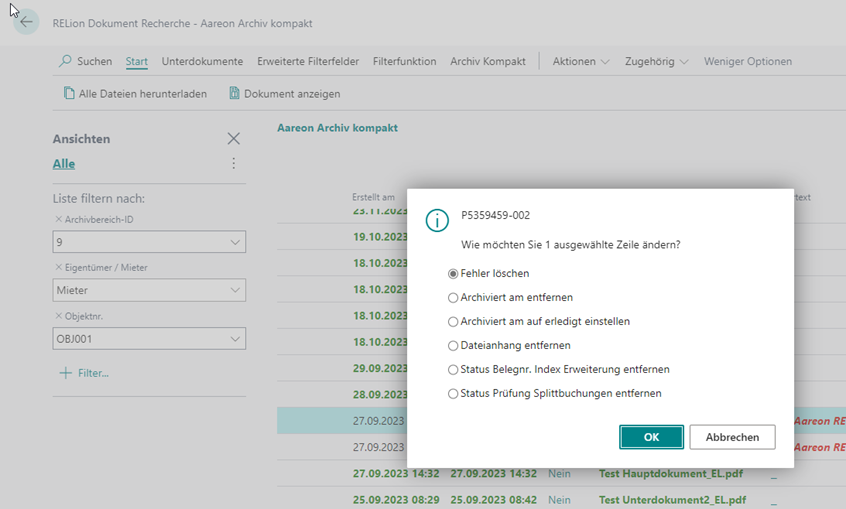Confirm the dialog with OK
This screenshot has width=846, height=509.
651,437
